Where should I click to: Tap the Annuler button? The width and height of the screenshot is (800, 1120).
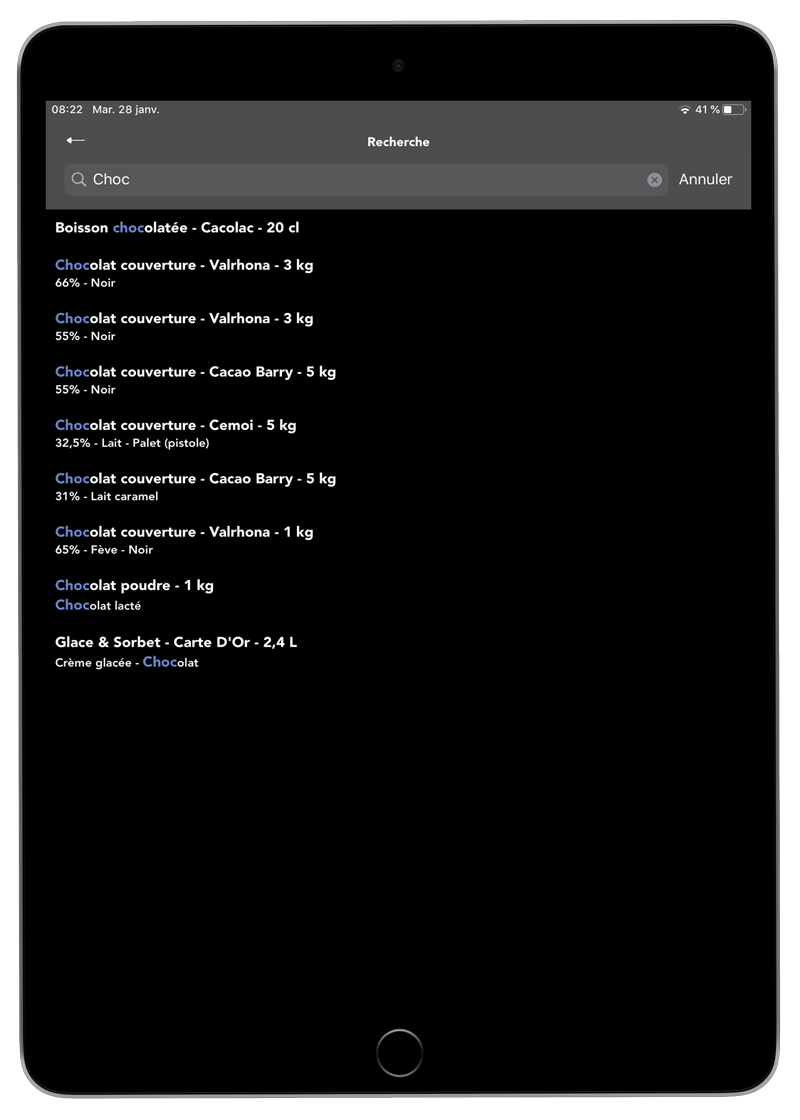pyautogui.click(x=705, y=179)
